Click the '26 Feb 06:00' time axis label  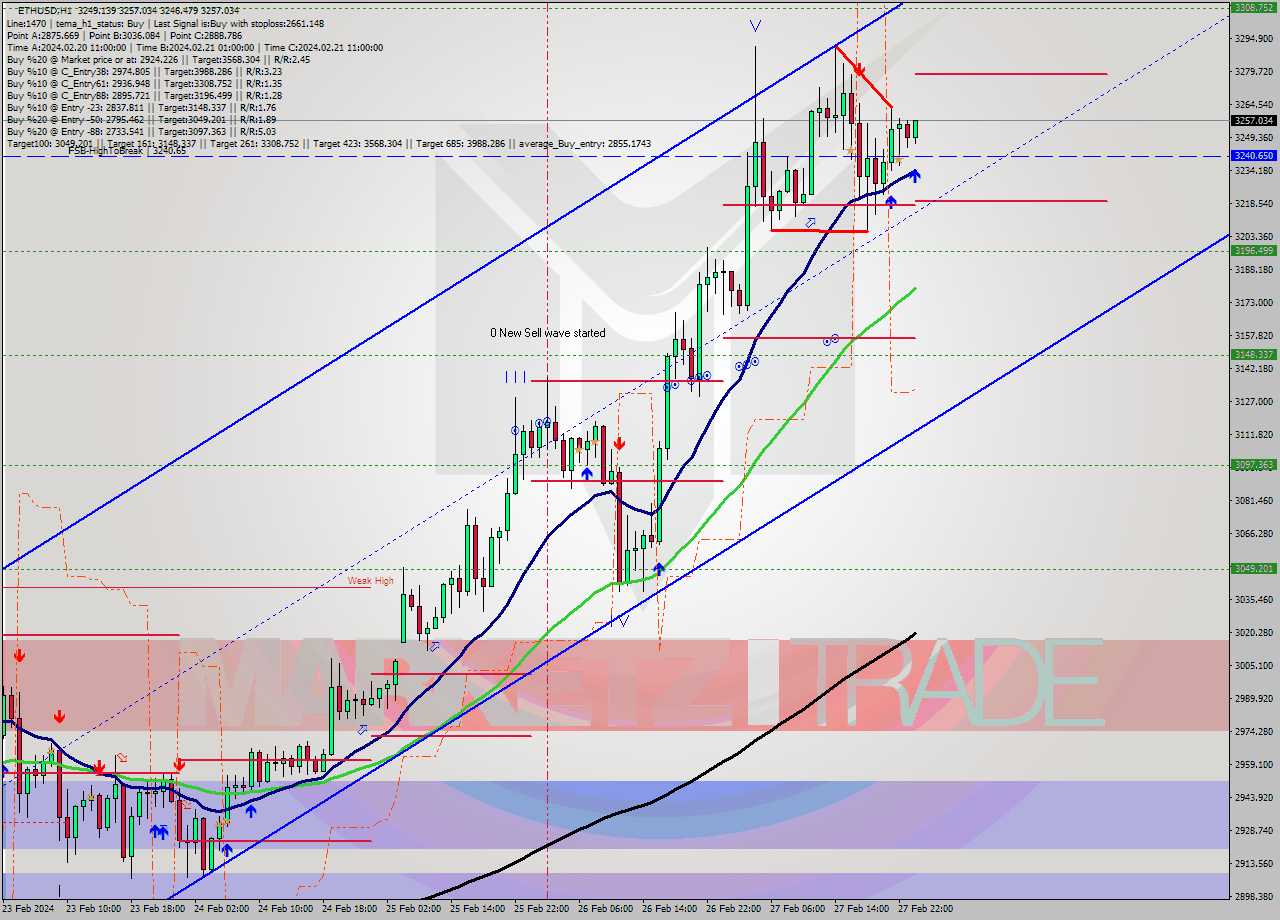tap(606, 909)
